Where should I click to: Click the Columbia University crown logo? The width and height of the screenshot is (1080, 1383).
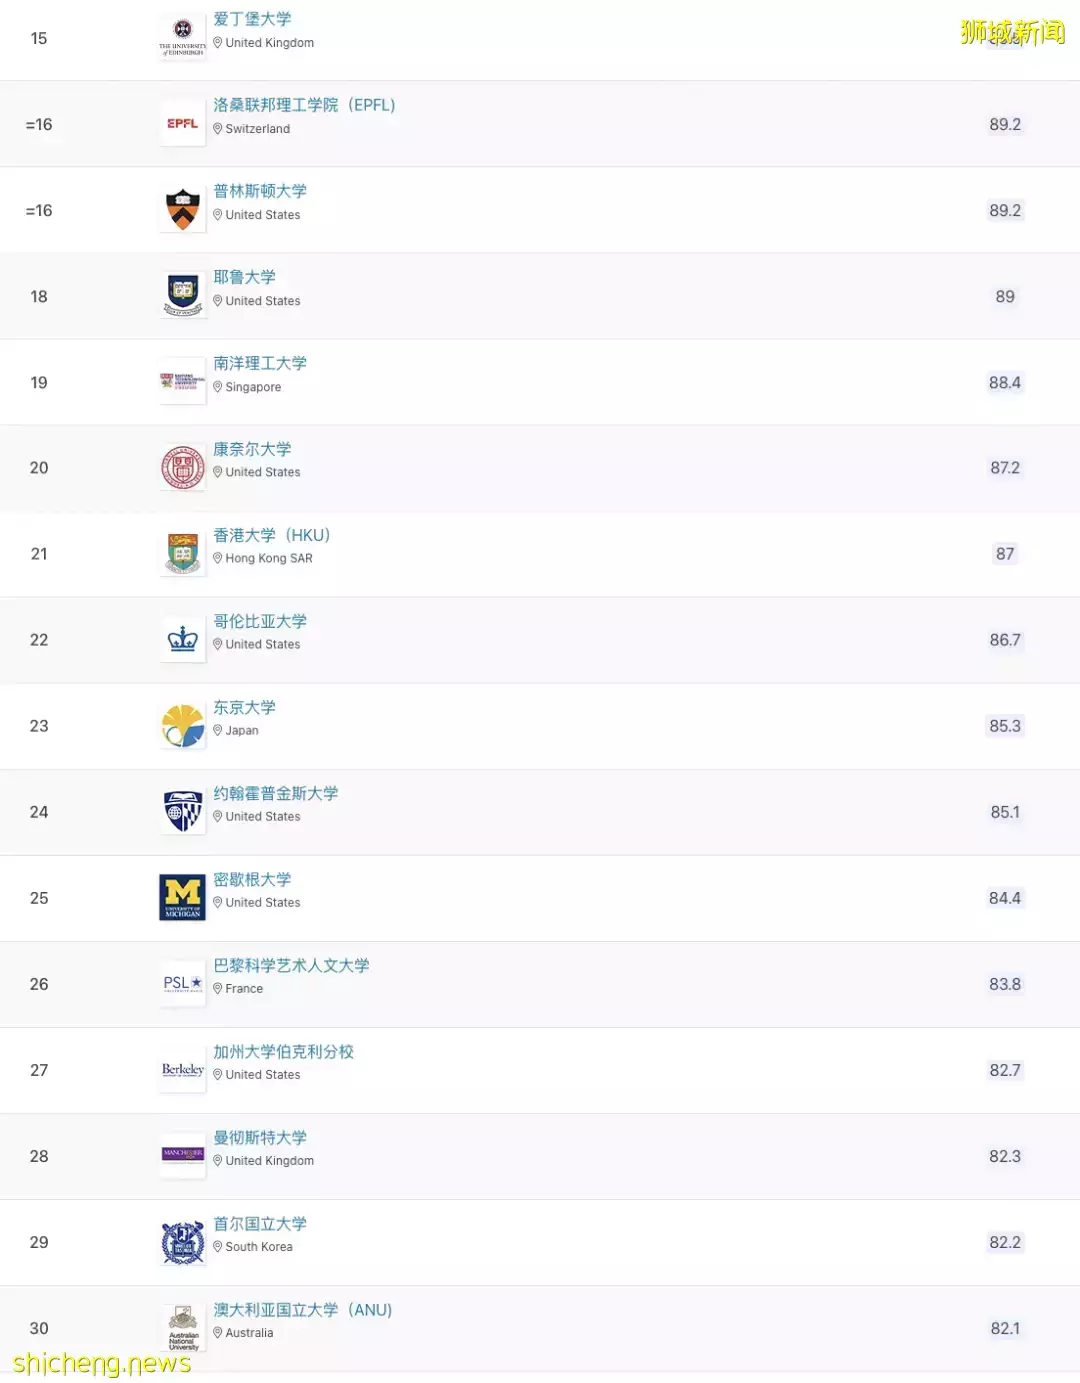click(182, 640)
